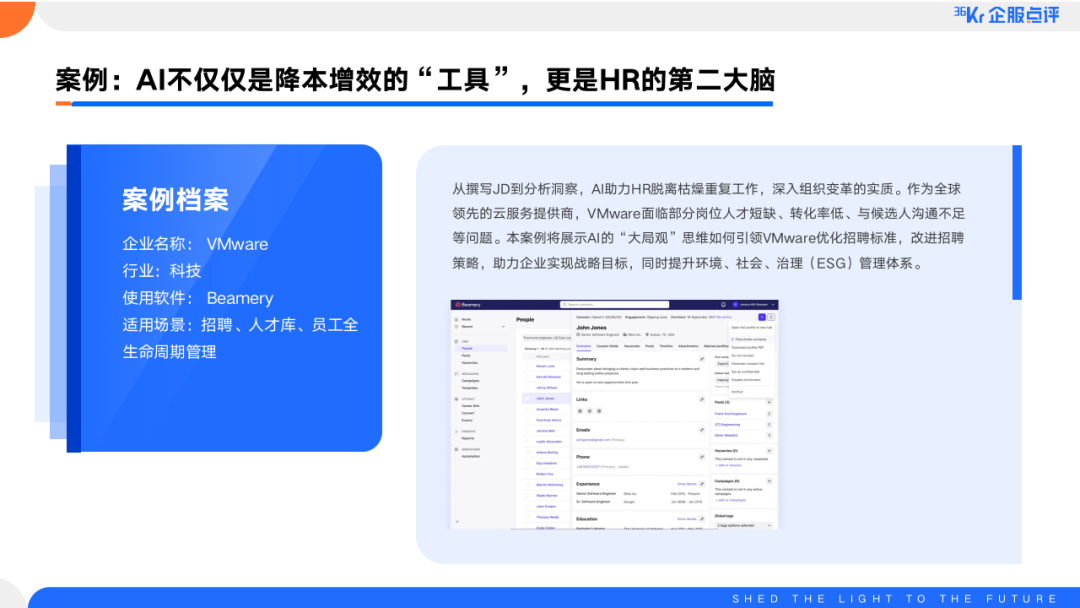Tick the checkbox for Jenny Wilson

(528, 388)
